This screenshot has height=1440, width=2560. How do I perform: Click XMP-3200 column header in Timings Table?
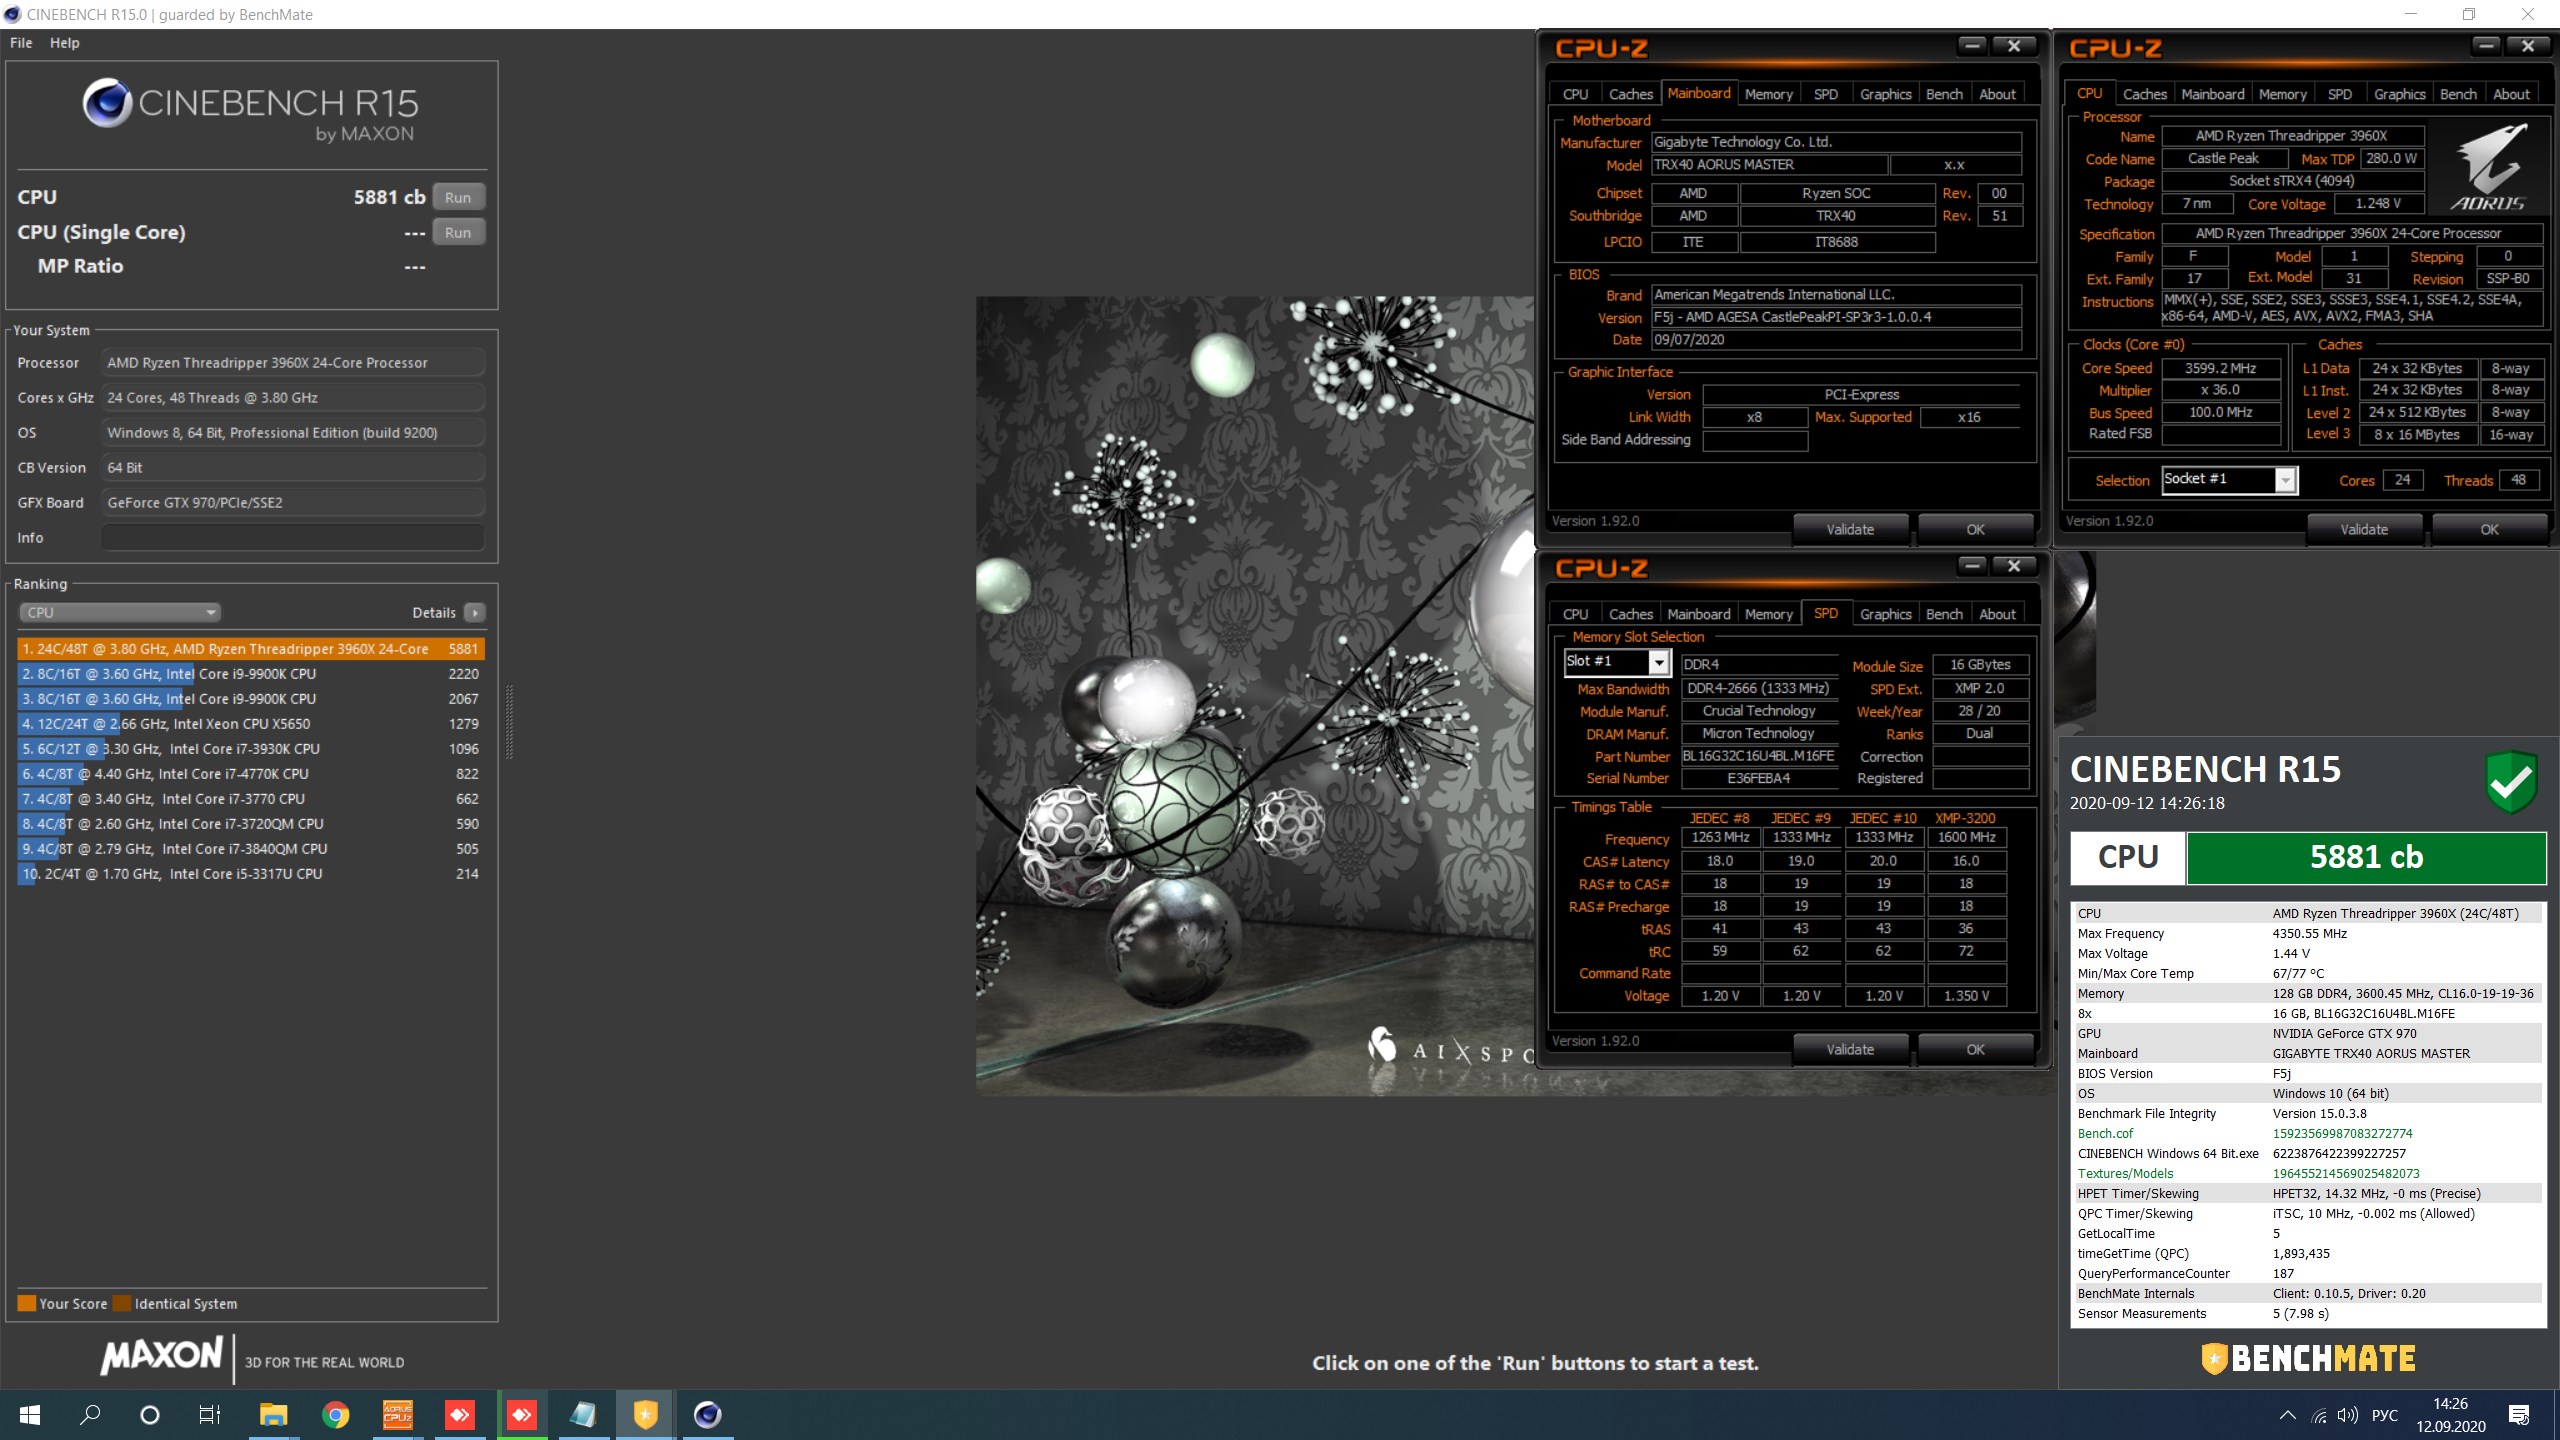pyautogui.click(x=1965, y=818)
